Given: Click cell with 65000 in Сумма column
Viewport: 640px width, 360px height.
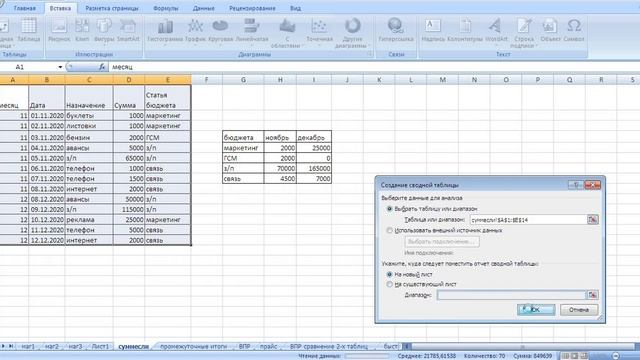Looking at the screenshot, I should tap(129, 158).
